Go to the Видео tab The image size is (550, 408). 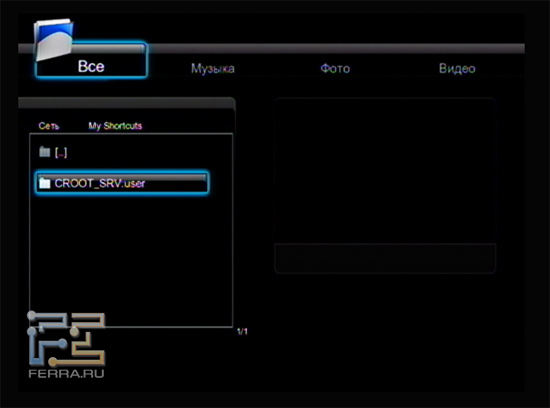tap(457, 68)
